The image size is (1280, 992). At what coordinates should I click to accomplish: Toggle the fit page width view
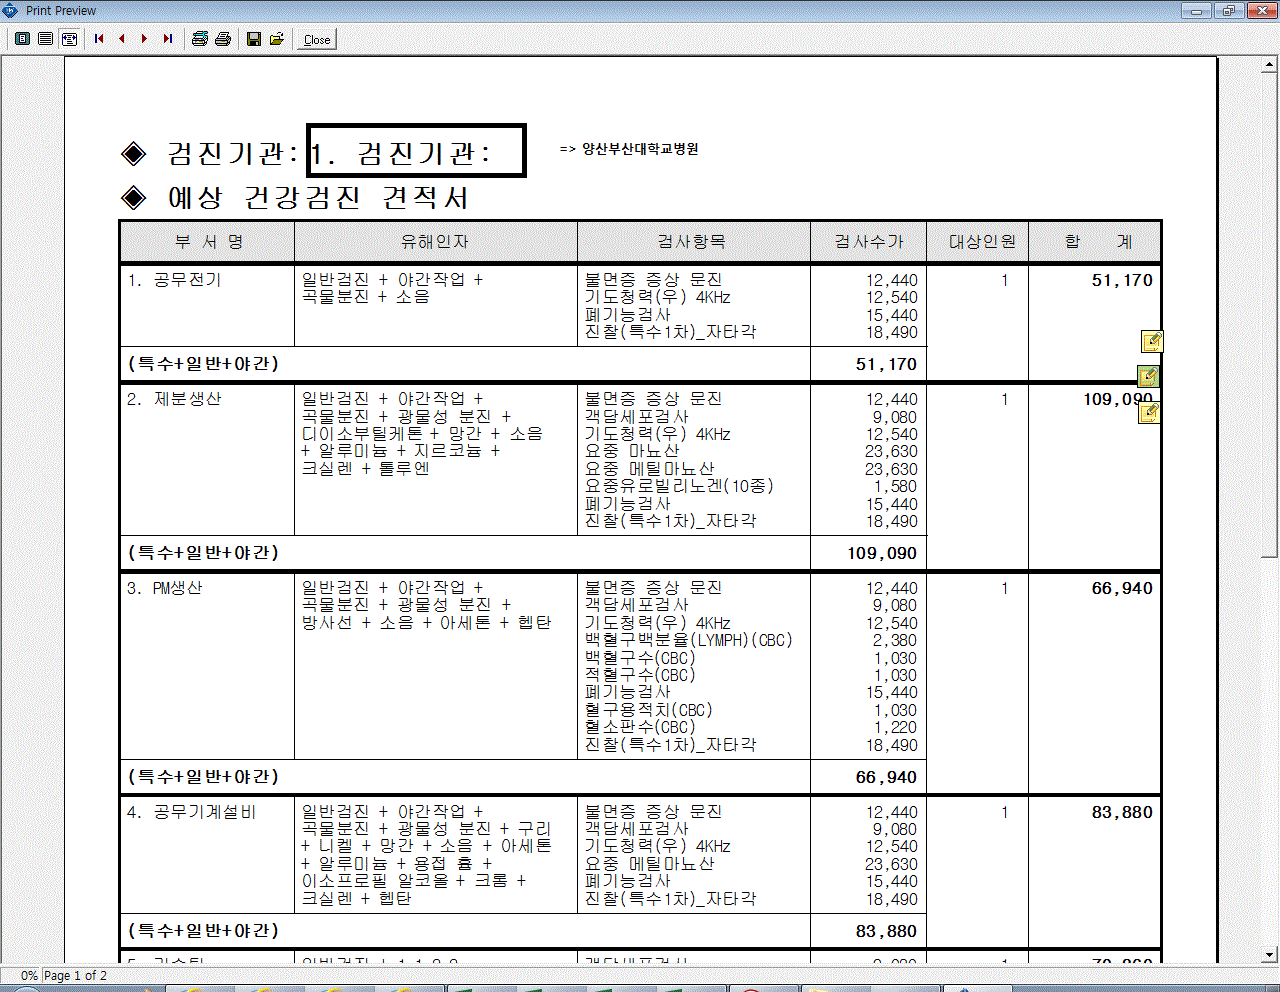pyautogui.click(x=69, y=39)
